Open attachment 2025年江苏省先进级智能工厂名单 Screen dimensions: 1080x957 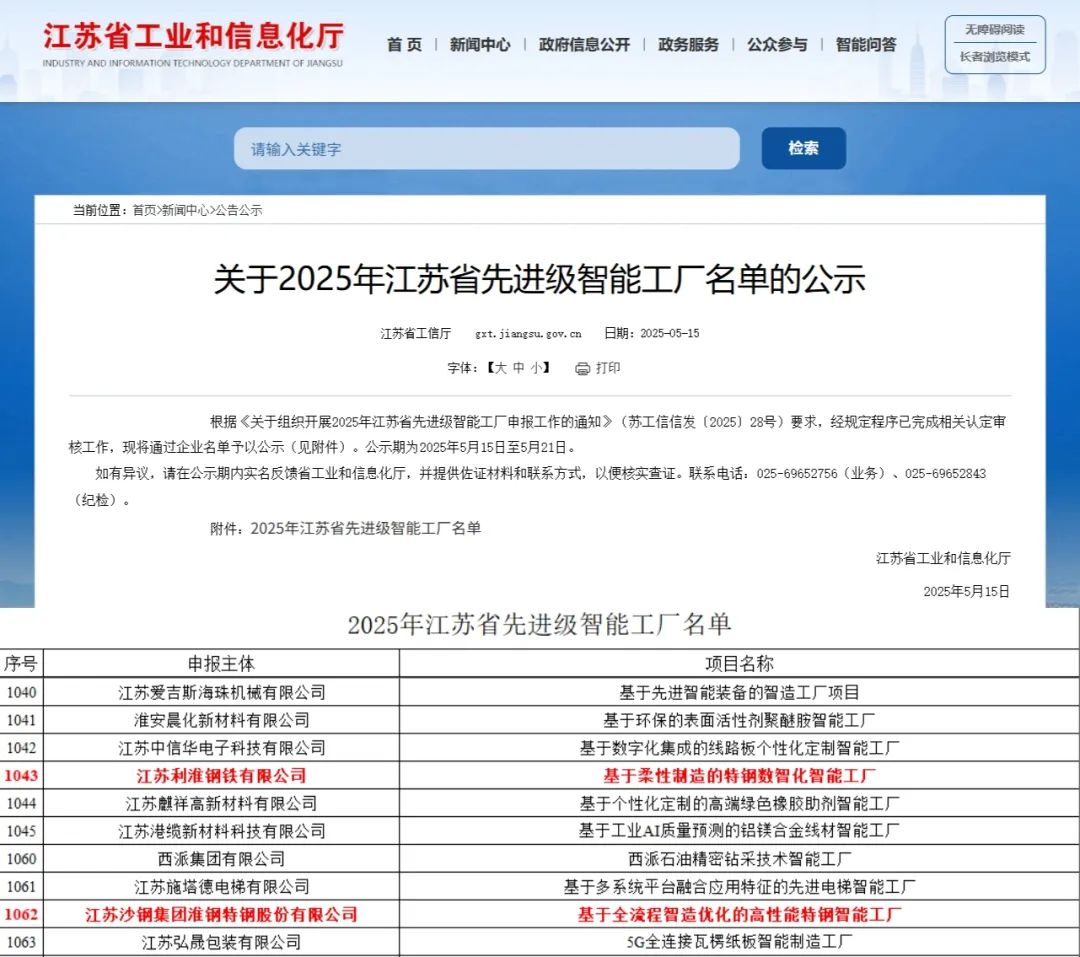tap(366, 528)
